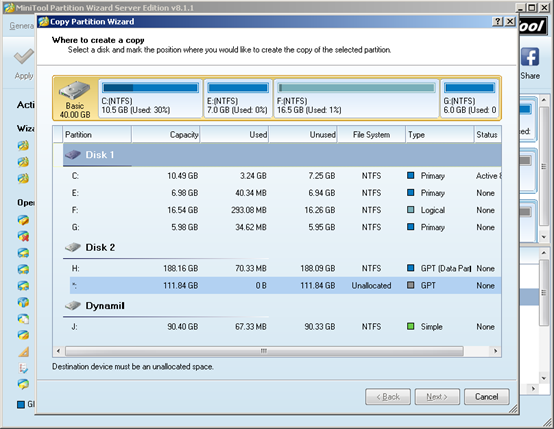Viewport: 554px width, 429px height.
Task: Sort by the Used column header
Action: (234, 135)
